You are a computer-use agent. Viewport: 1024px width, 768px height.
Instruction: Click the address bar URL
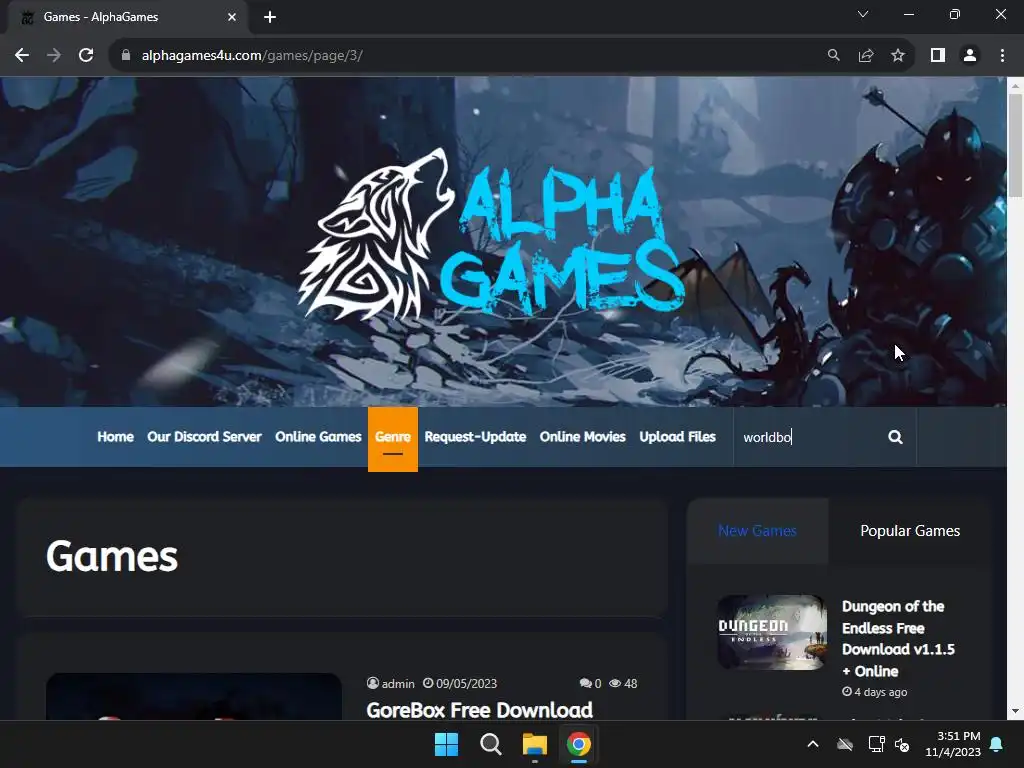[252, 56]
